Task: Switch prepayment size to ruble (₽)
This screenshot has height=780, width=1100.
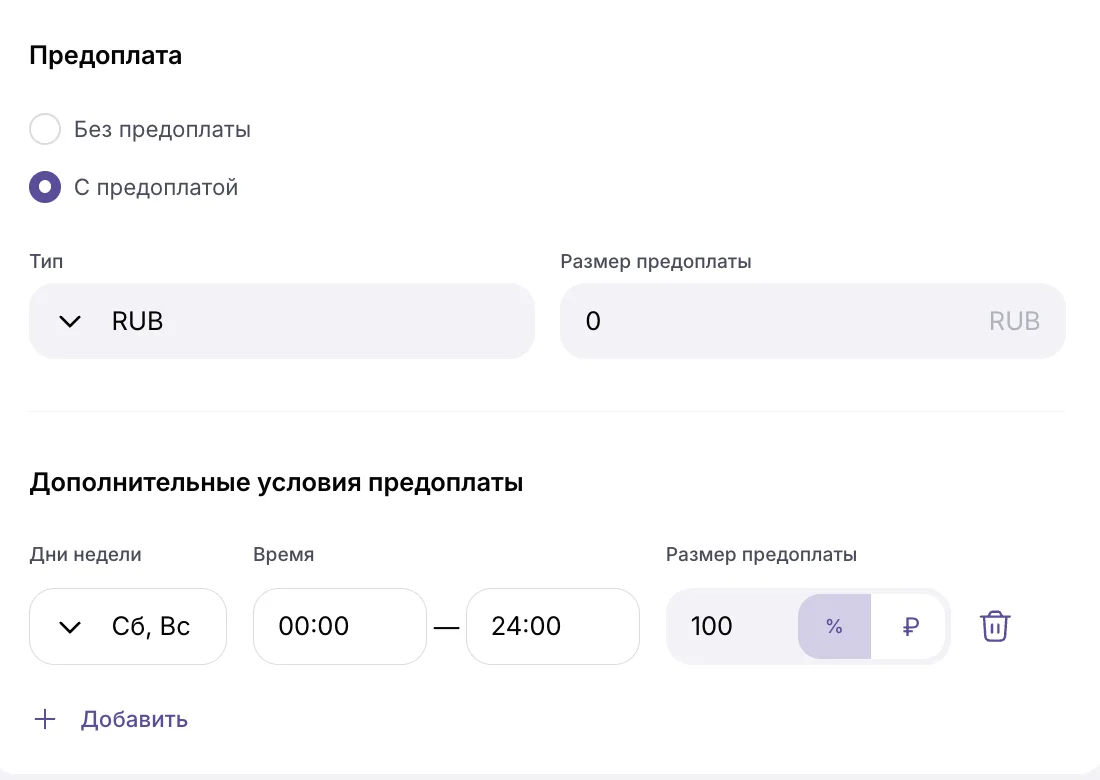Action: [909, 626]
